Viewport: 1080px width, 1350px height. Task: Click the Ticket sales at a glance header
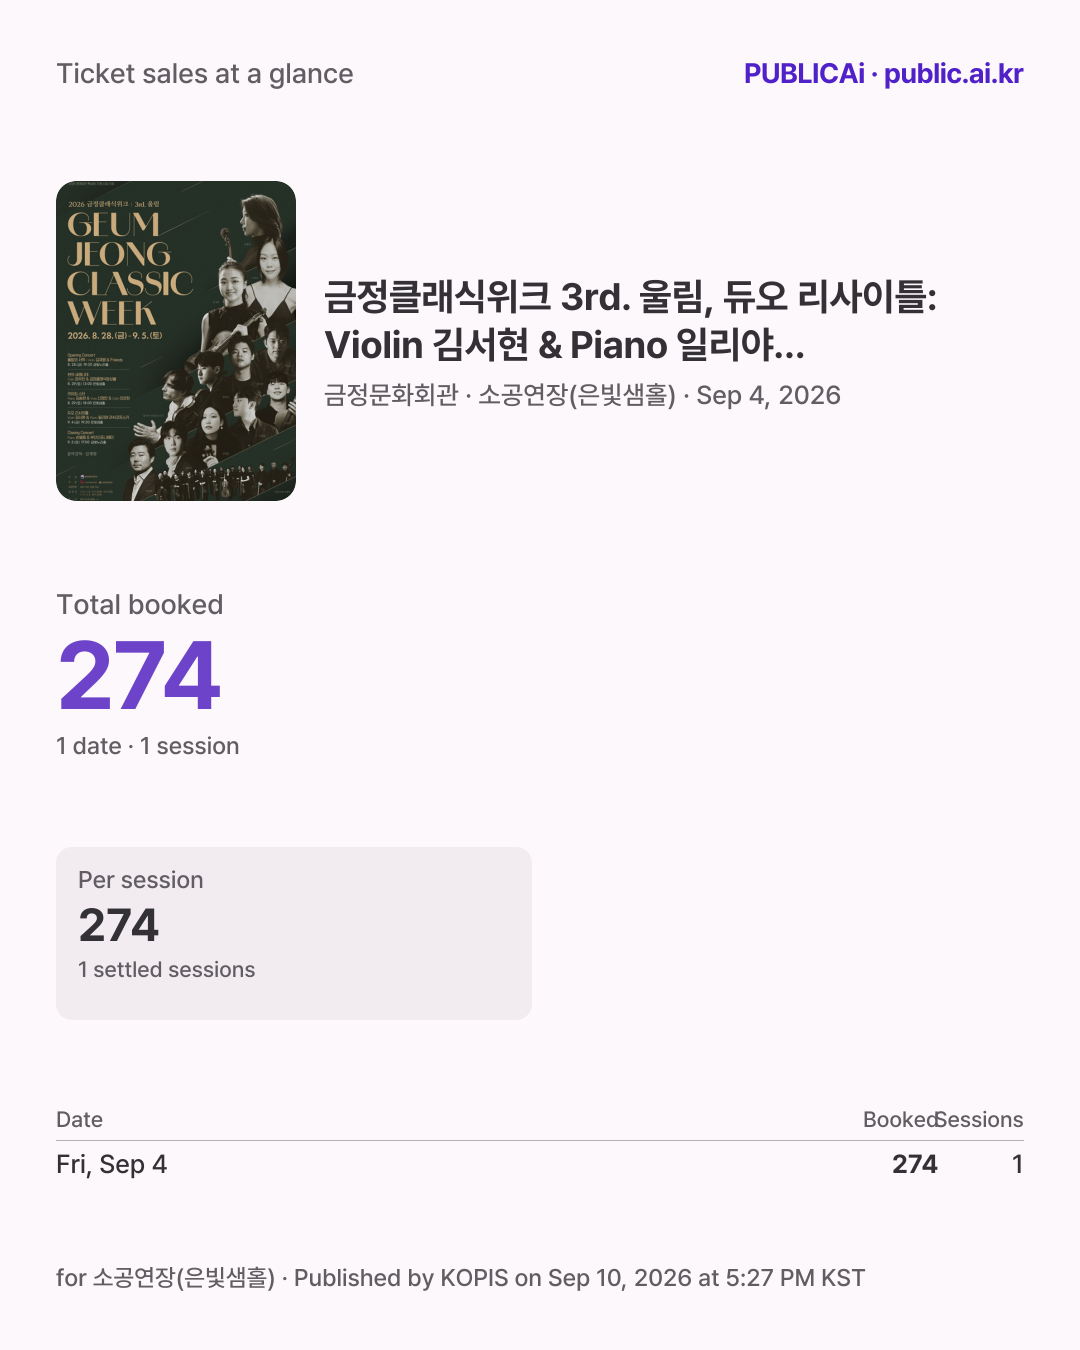(205, 74)
